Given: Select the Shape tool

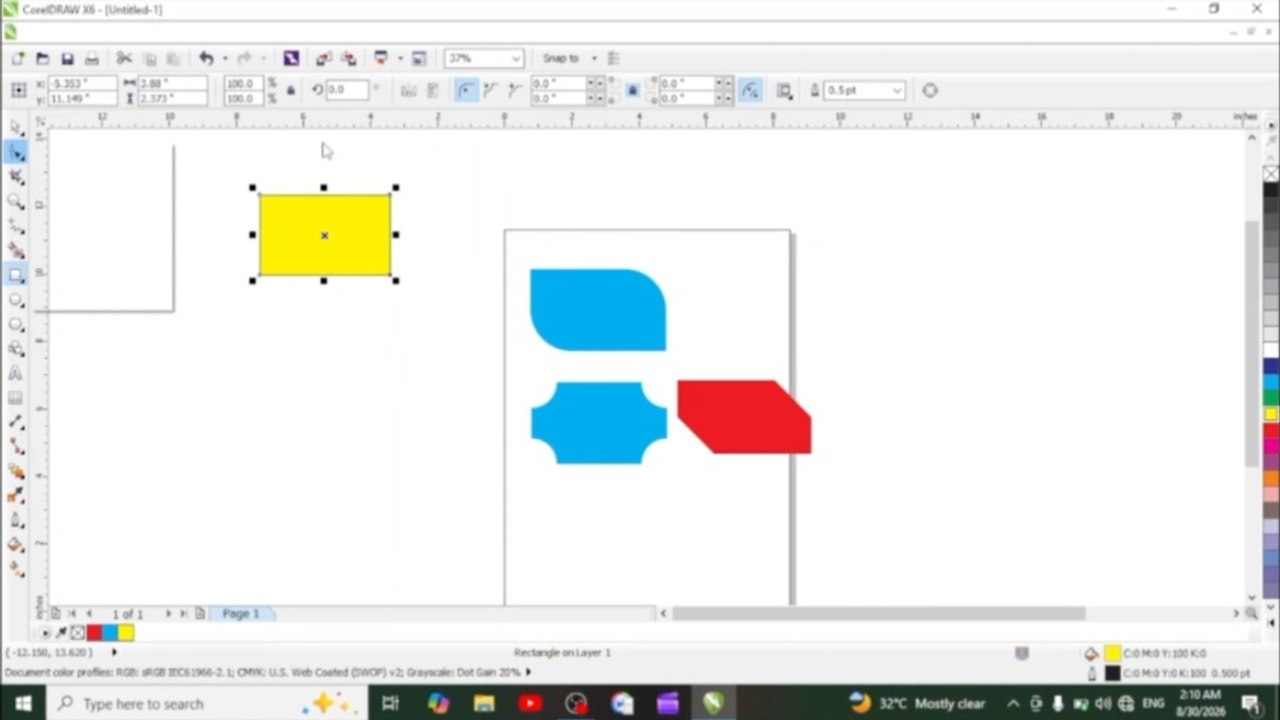Looking at the screenshot, I should (16, 152).
